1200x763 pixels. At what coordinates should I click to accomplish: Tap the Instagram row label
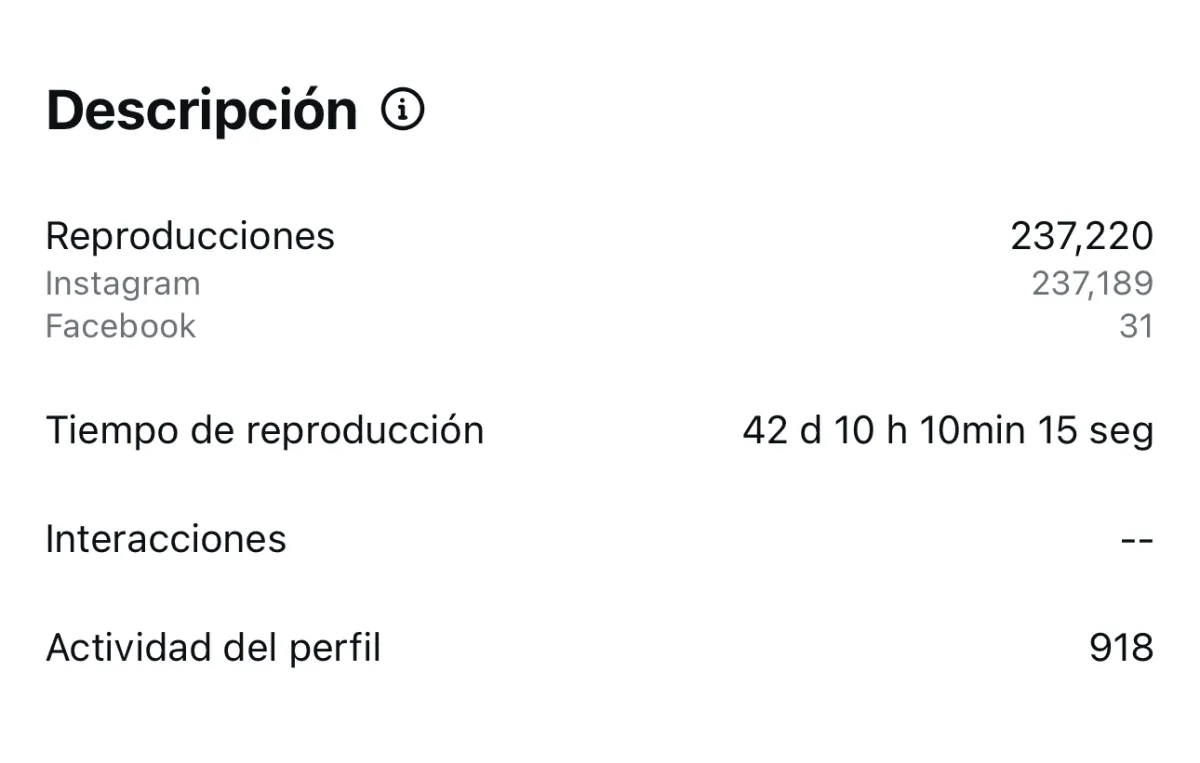[x=123, y=284]
